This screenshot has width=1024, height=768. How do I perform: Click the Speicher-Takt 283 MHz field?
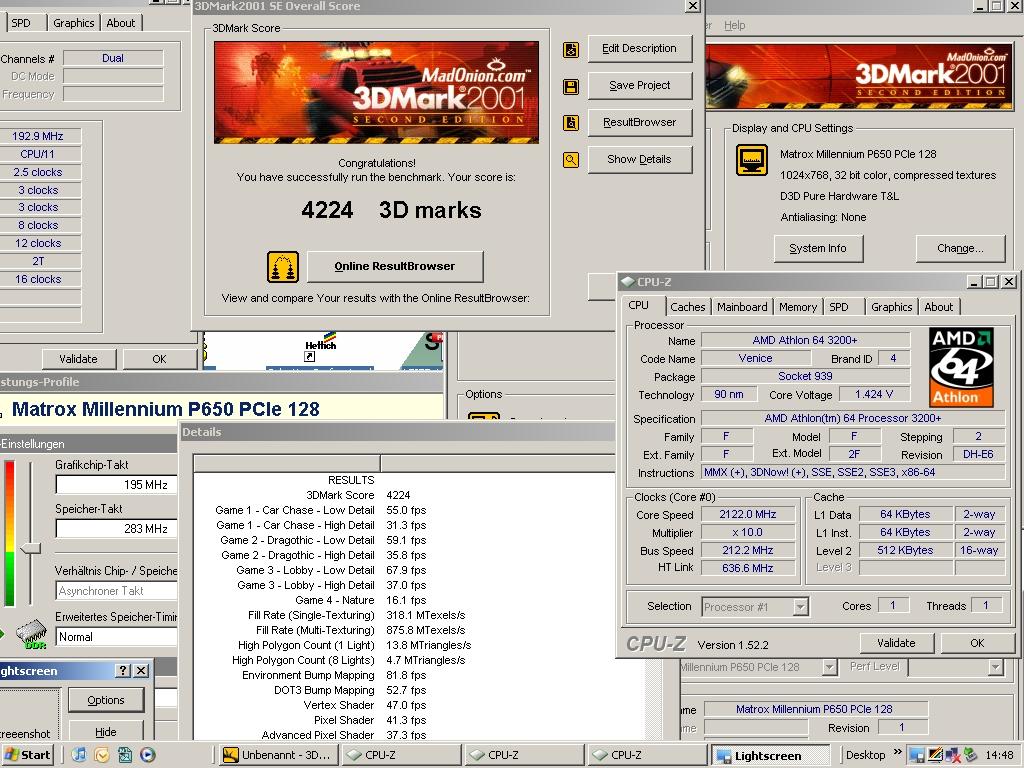(x=116, y=529)
